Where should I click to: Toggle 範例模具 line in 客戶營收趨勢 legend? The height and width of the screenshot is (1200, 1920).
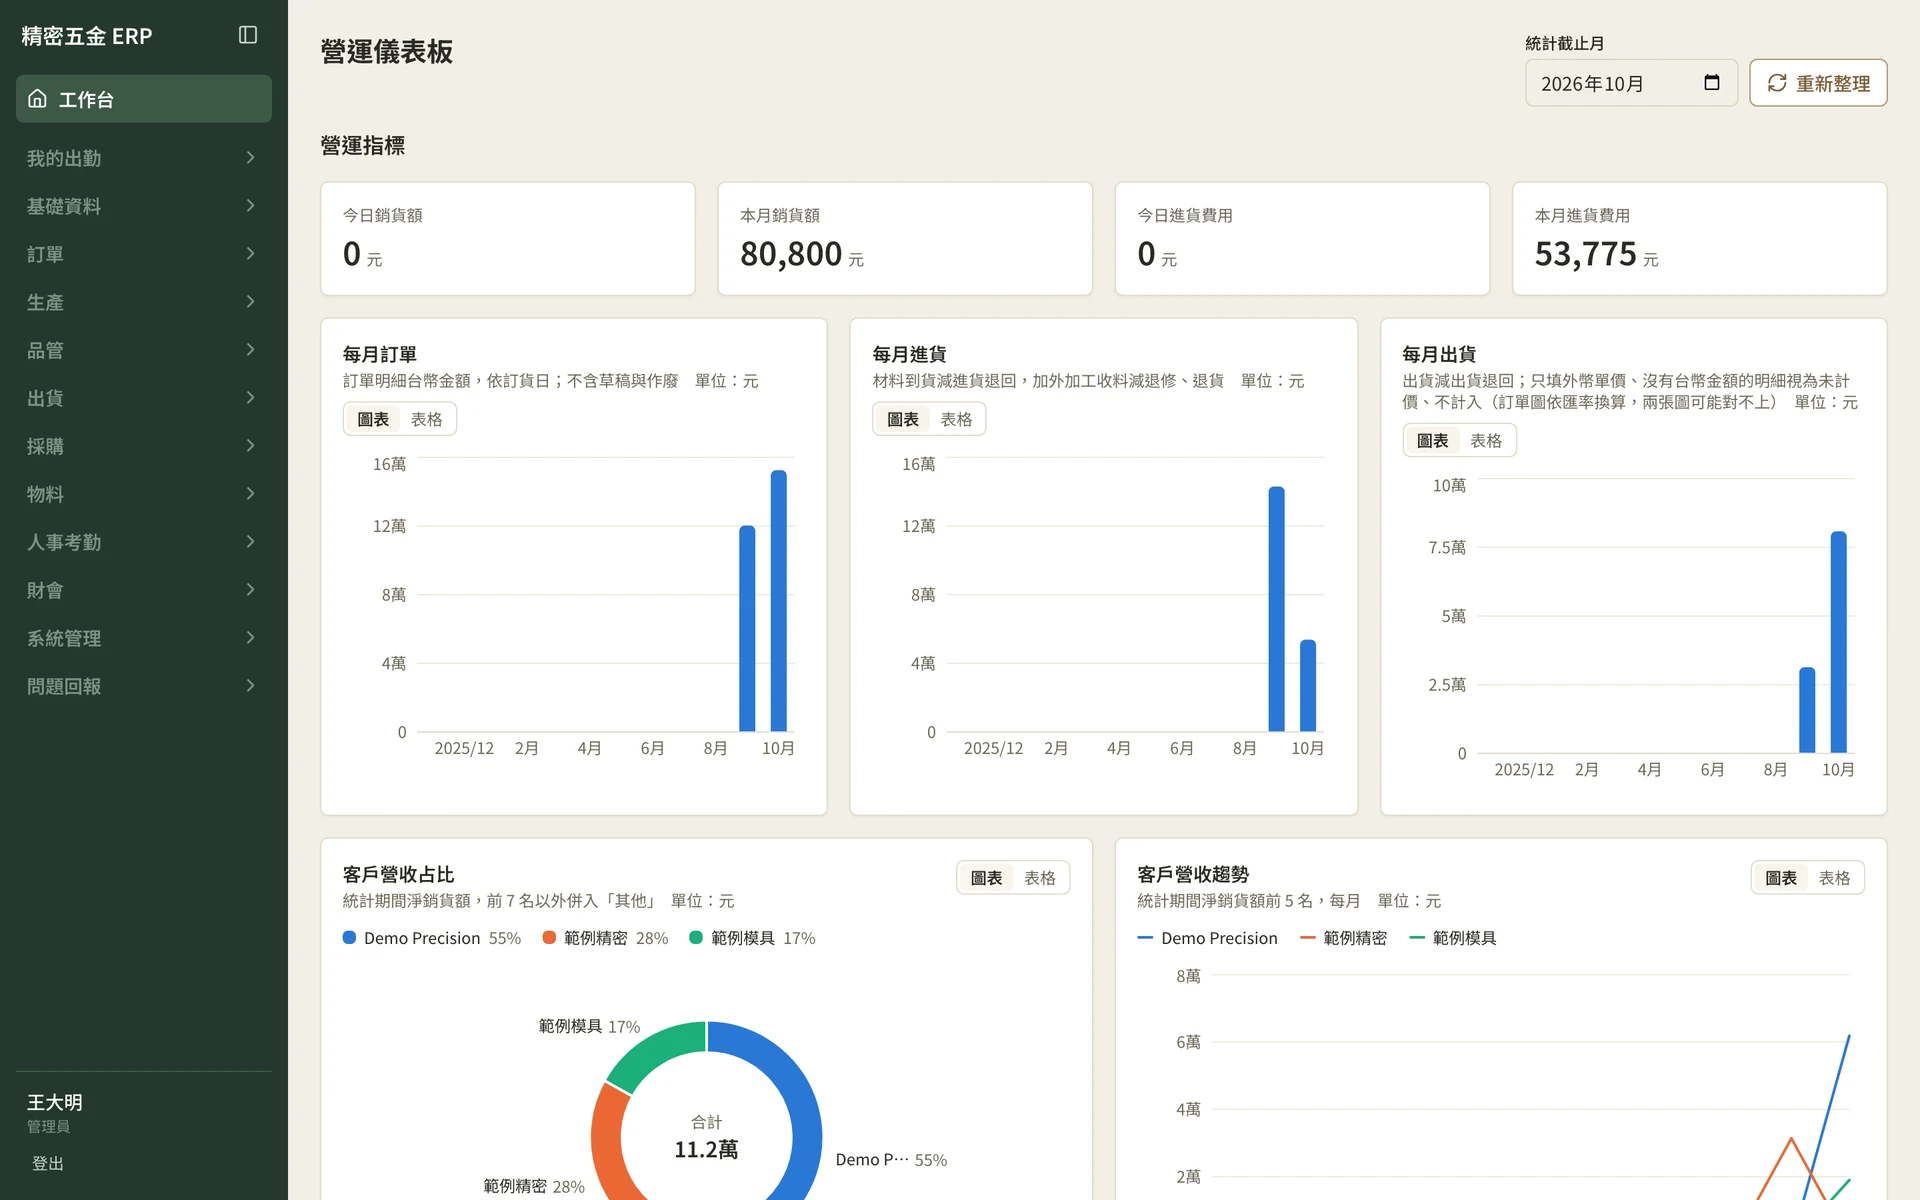[1452, 938]
